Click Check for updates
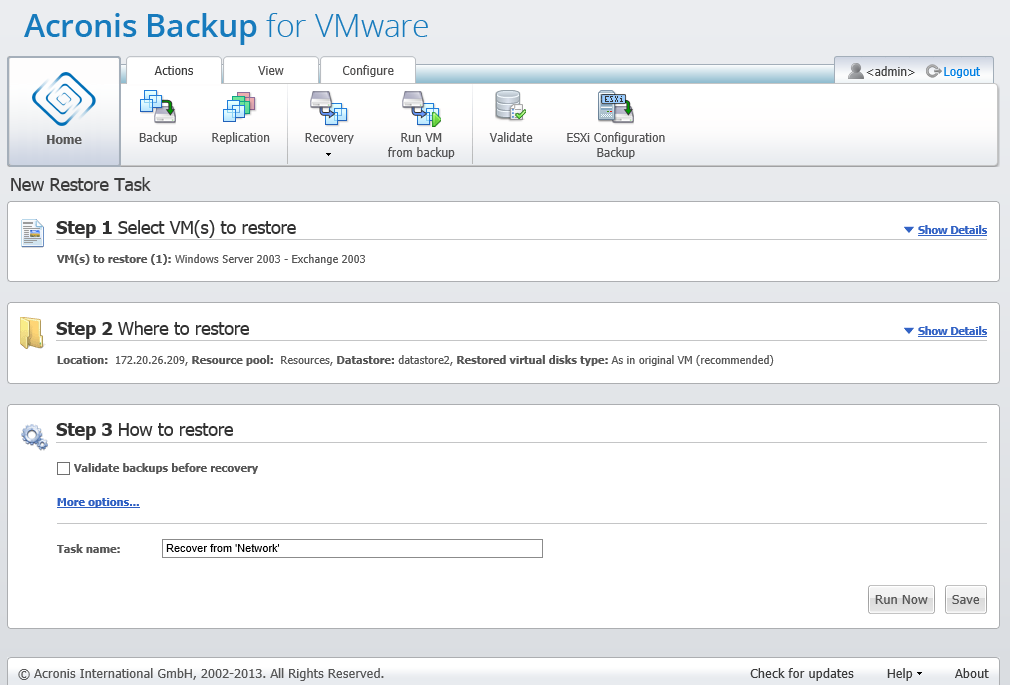Viewport: 1010px width, 685px height. [x=802, y=673]
